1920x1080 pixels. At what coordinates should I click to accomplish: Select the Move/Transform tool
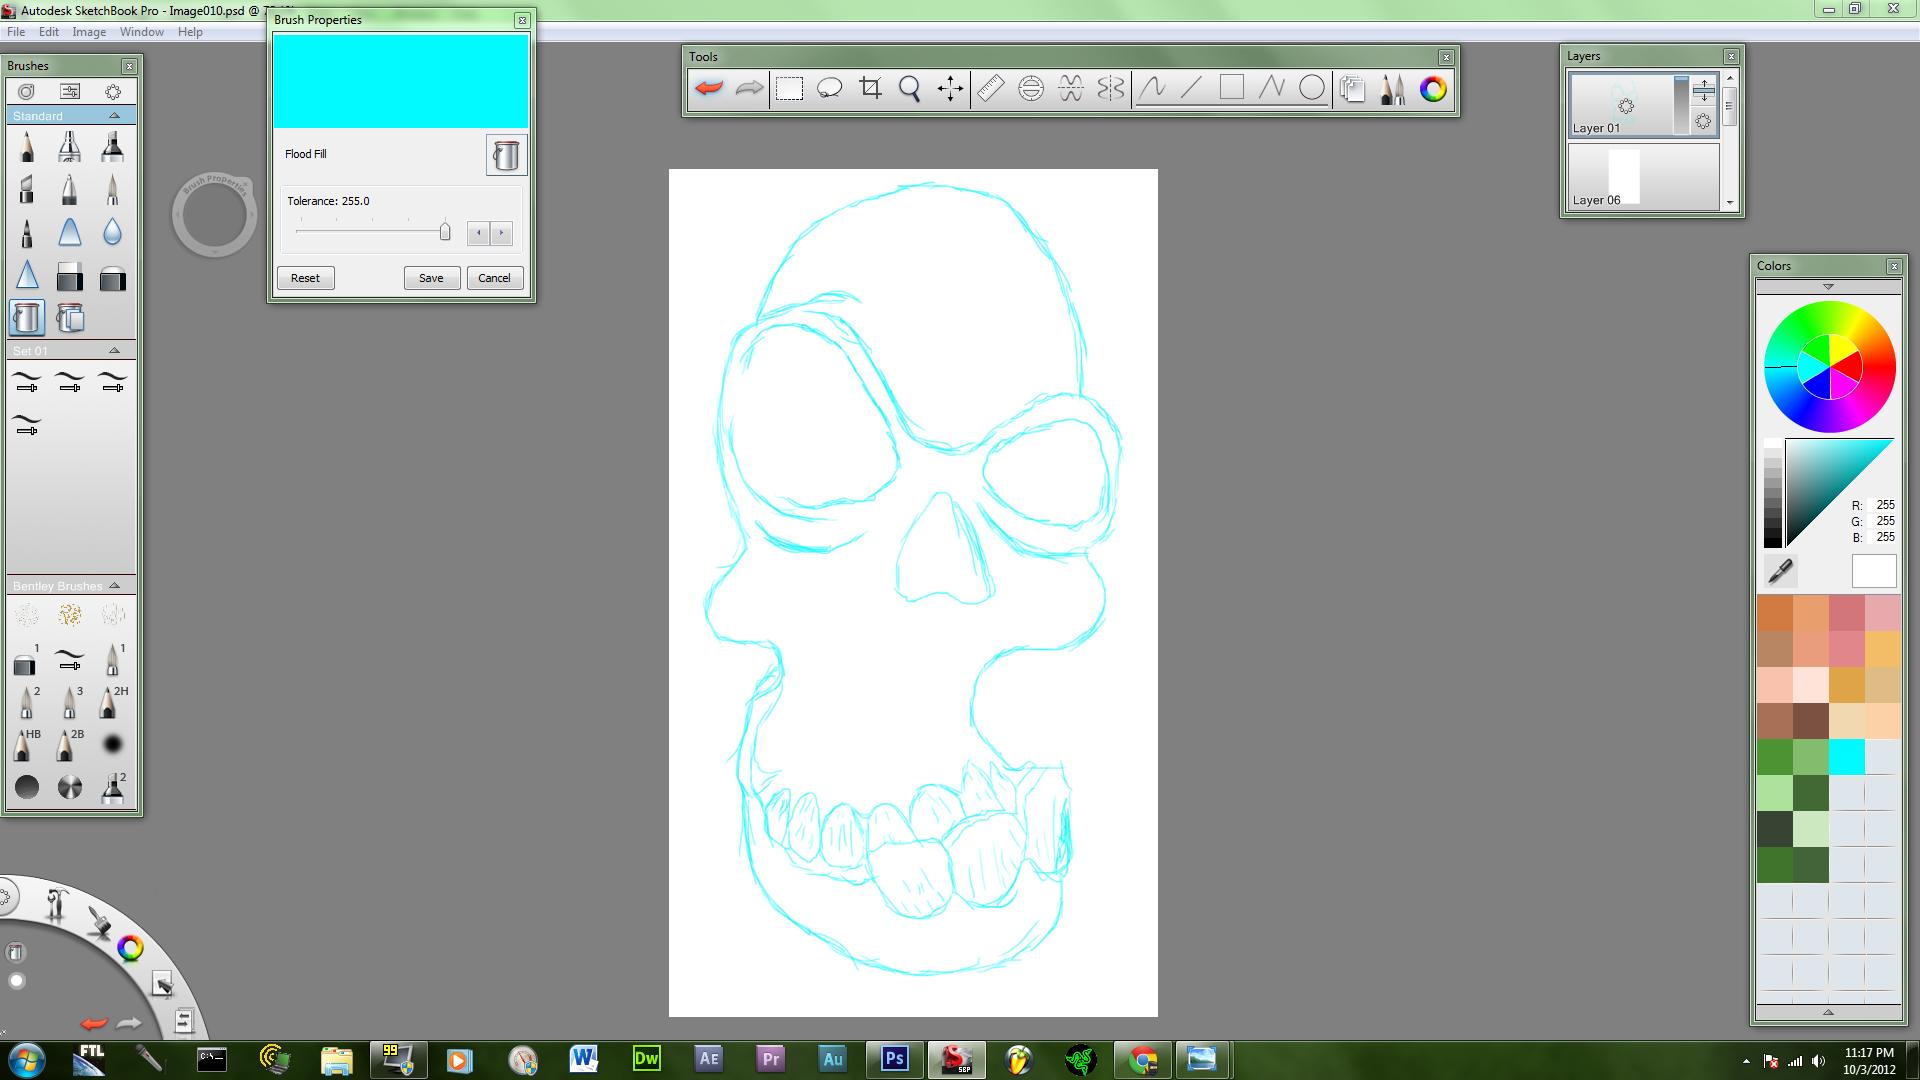950,89
